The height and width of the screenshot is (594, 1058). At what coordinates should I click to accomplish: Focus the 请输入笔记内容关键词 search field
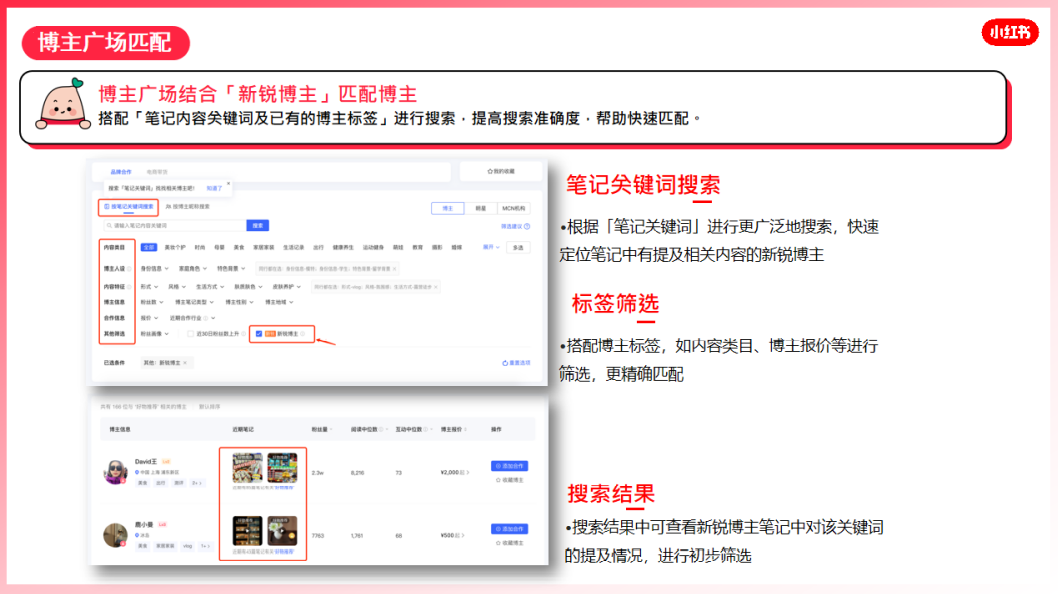(x=175, y=225)
